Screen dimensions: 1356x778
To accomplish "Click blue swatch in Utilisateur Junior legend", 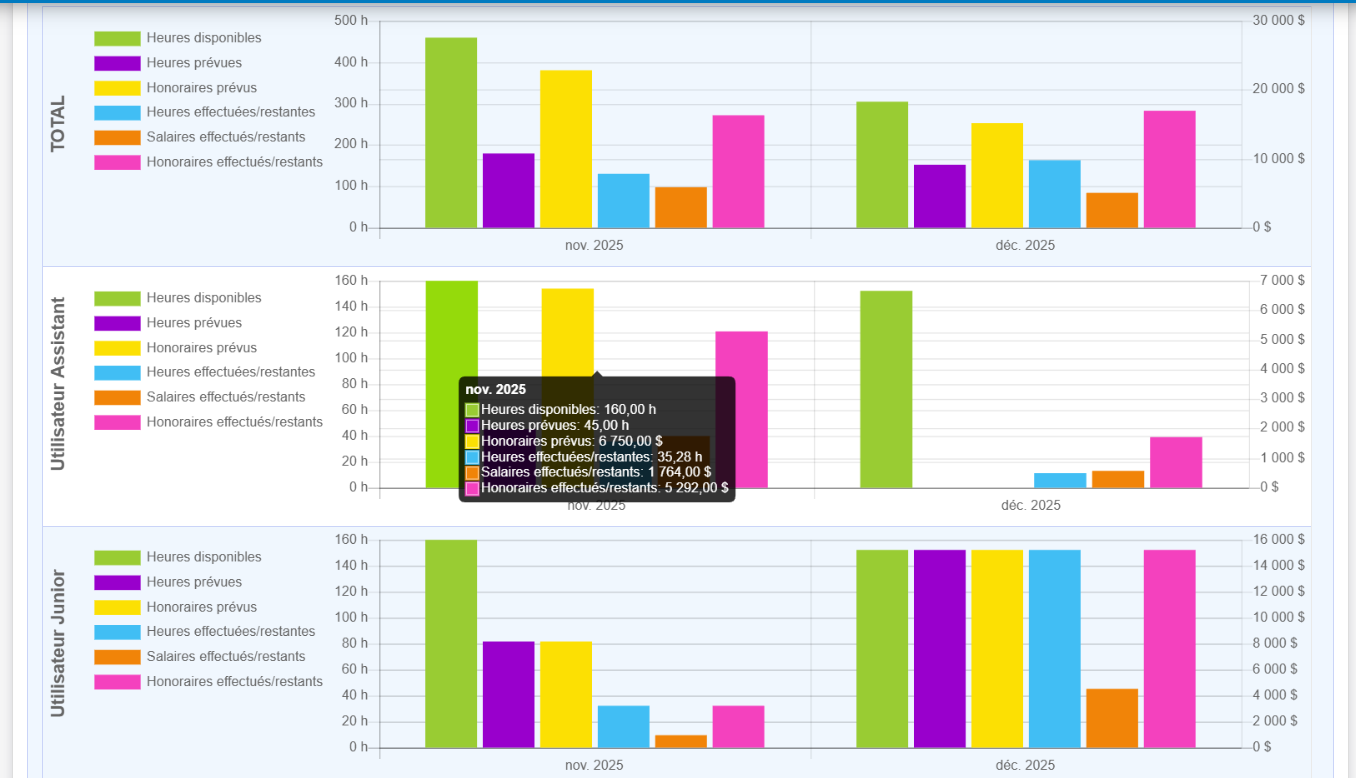I will point(117,632).
